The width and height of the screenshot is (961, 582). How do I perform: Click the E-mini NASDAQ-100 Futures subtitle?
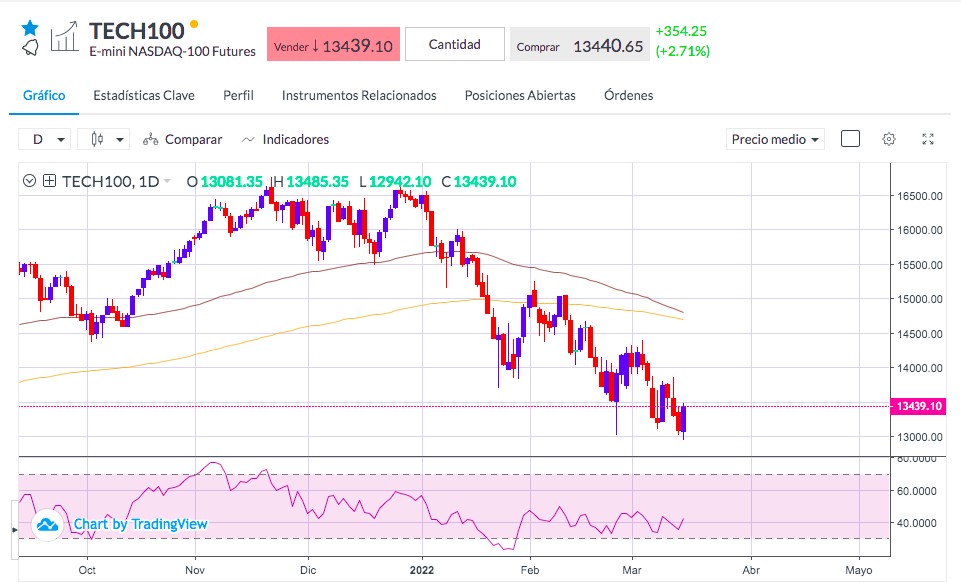[173, 51]
